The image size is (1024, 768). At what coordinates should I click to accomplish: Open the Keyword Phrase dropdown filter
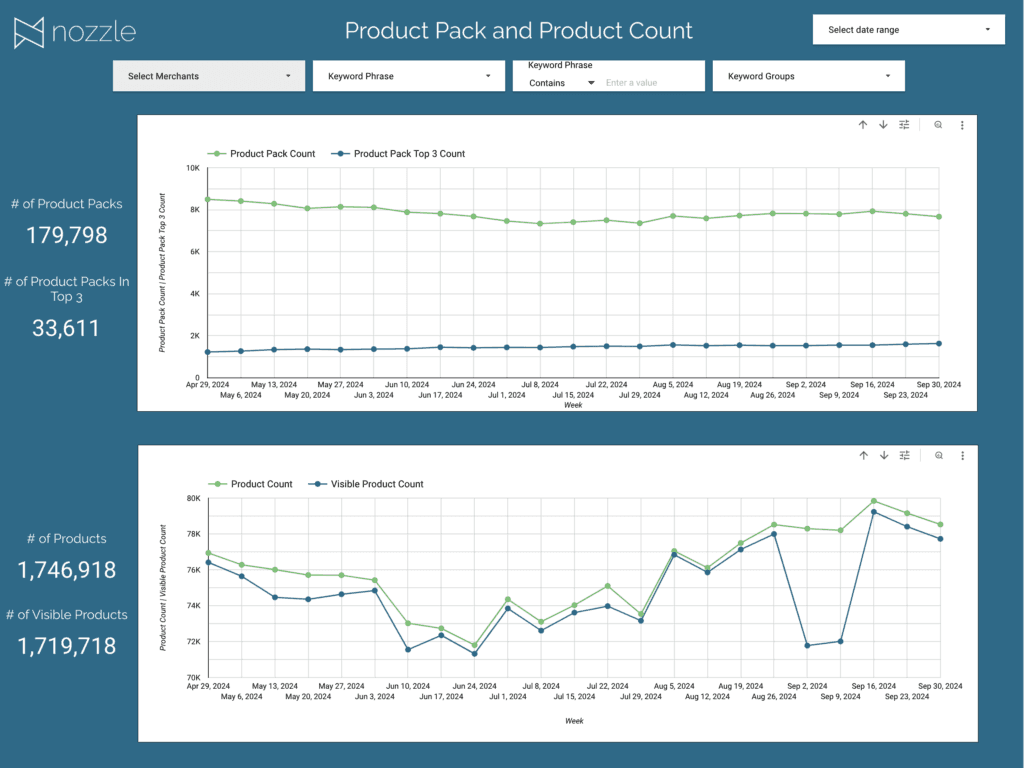[x=409, y=76]
